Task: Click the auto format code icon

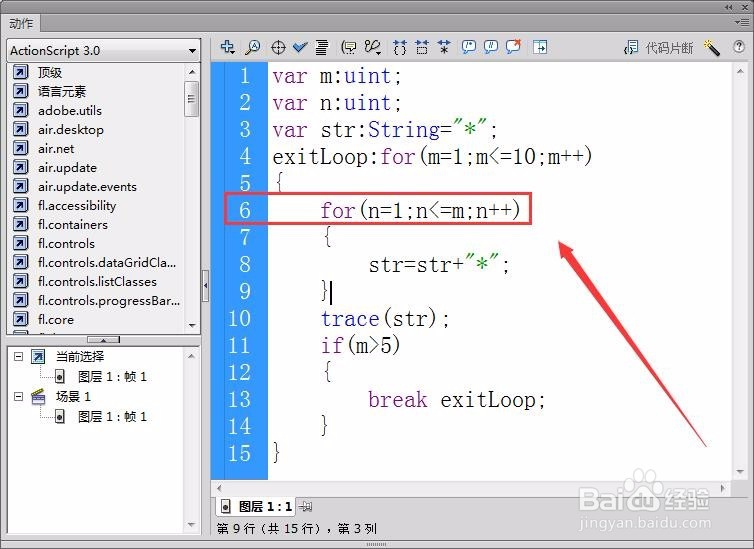Action: (322, 47)
